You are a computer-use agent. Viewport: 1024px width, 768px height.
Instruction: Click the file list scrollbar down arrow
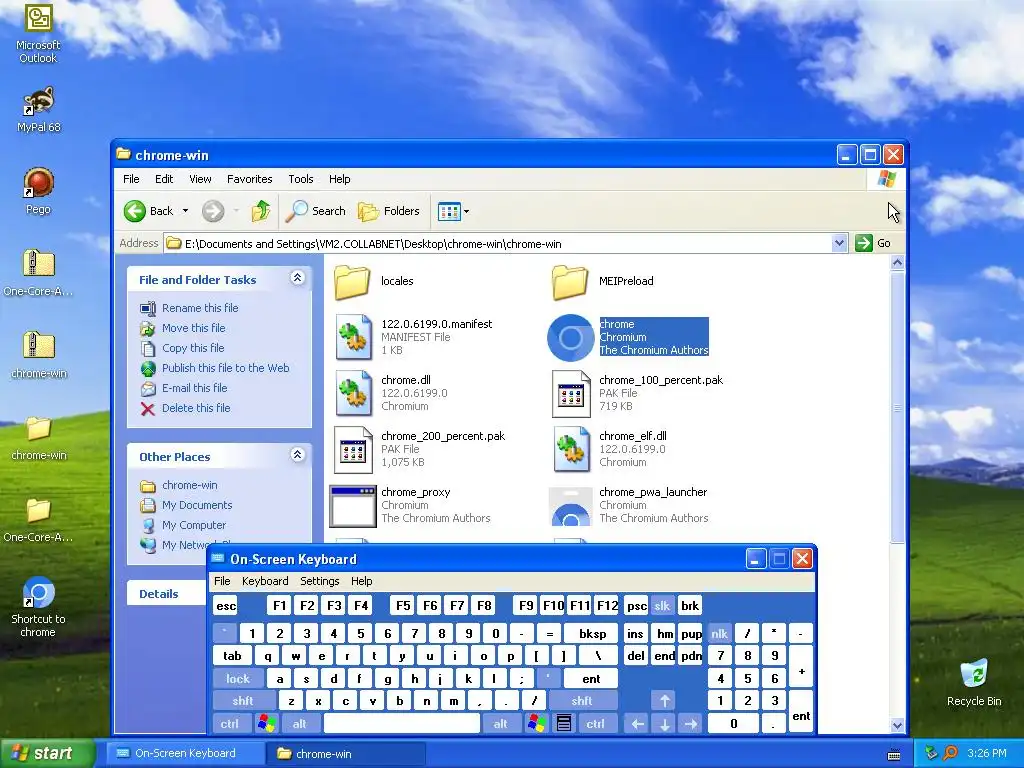[x=897, y=725]
